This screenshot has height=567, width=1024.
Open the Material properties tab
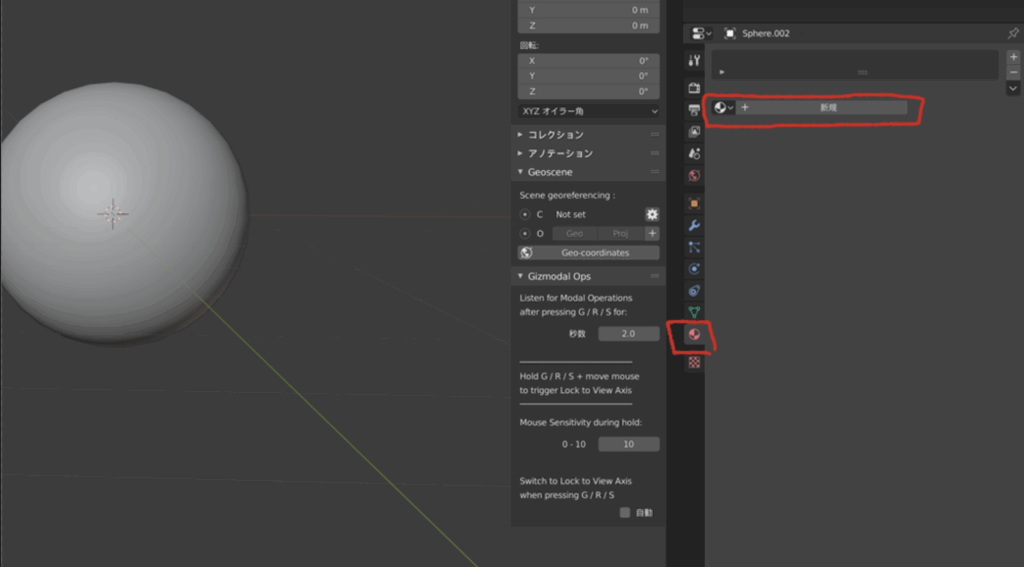[x=694, y=335]
